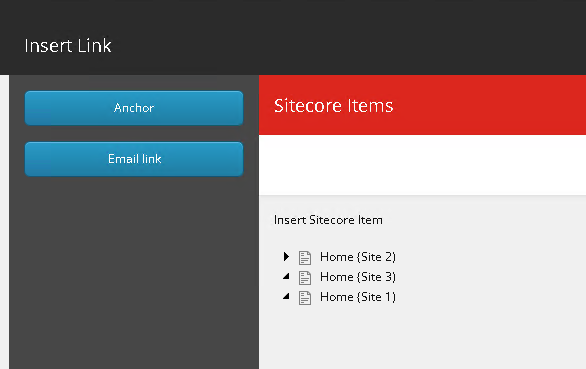Click the document icon for Home (Site 2)
The height and width of the screenshot is (369, 586).
coord(305,258)
